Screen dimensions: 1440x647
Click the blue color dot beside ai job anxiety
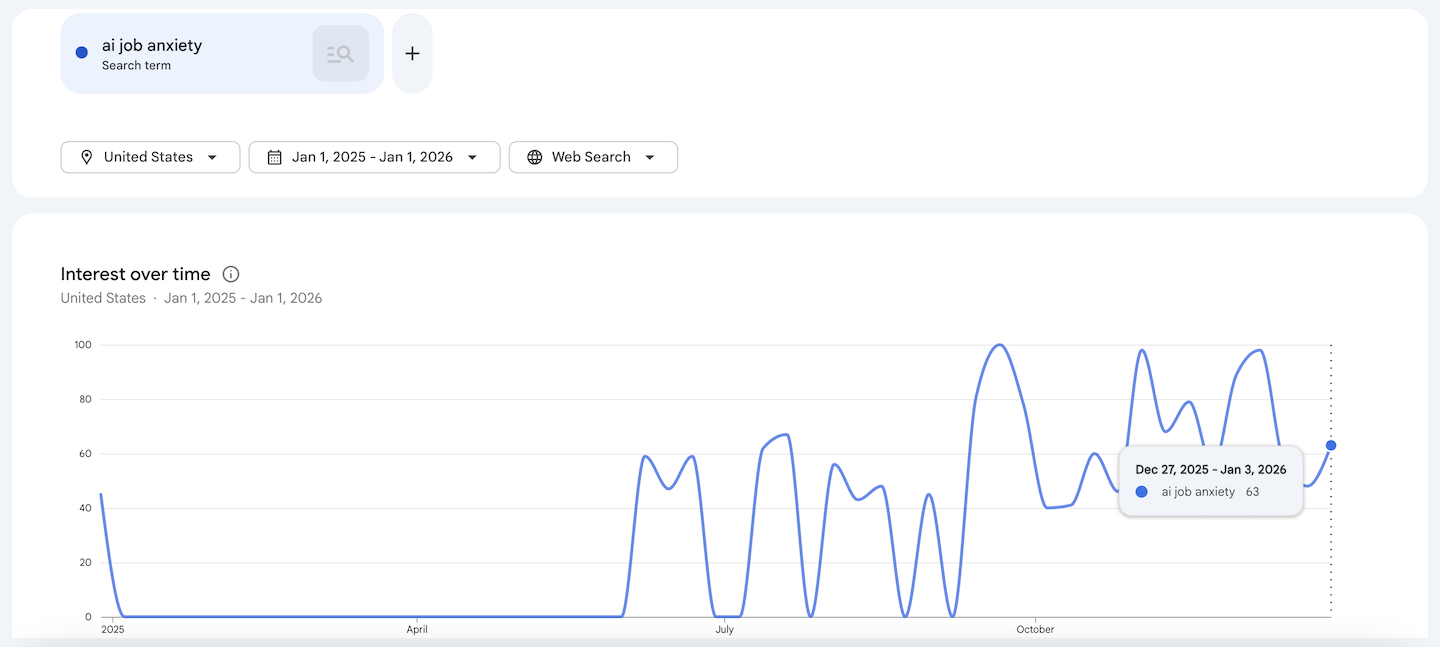[82, 53]
